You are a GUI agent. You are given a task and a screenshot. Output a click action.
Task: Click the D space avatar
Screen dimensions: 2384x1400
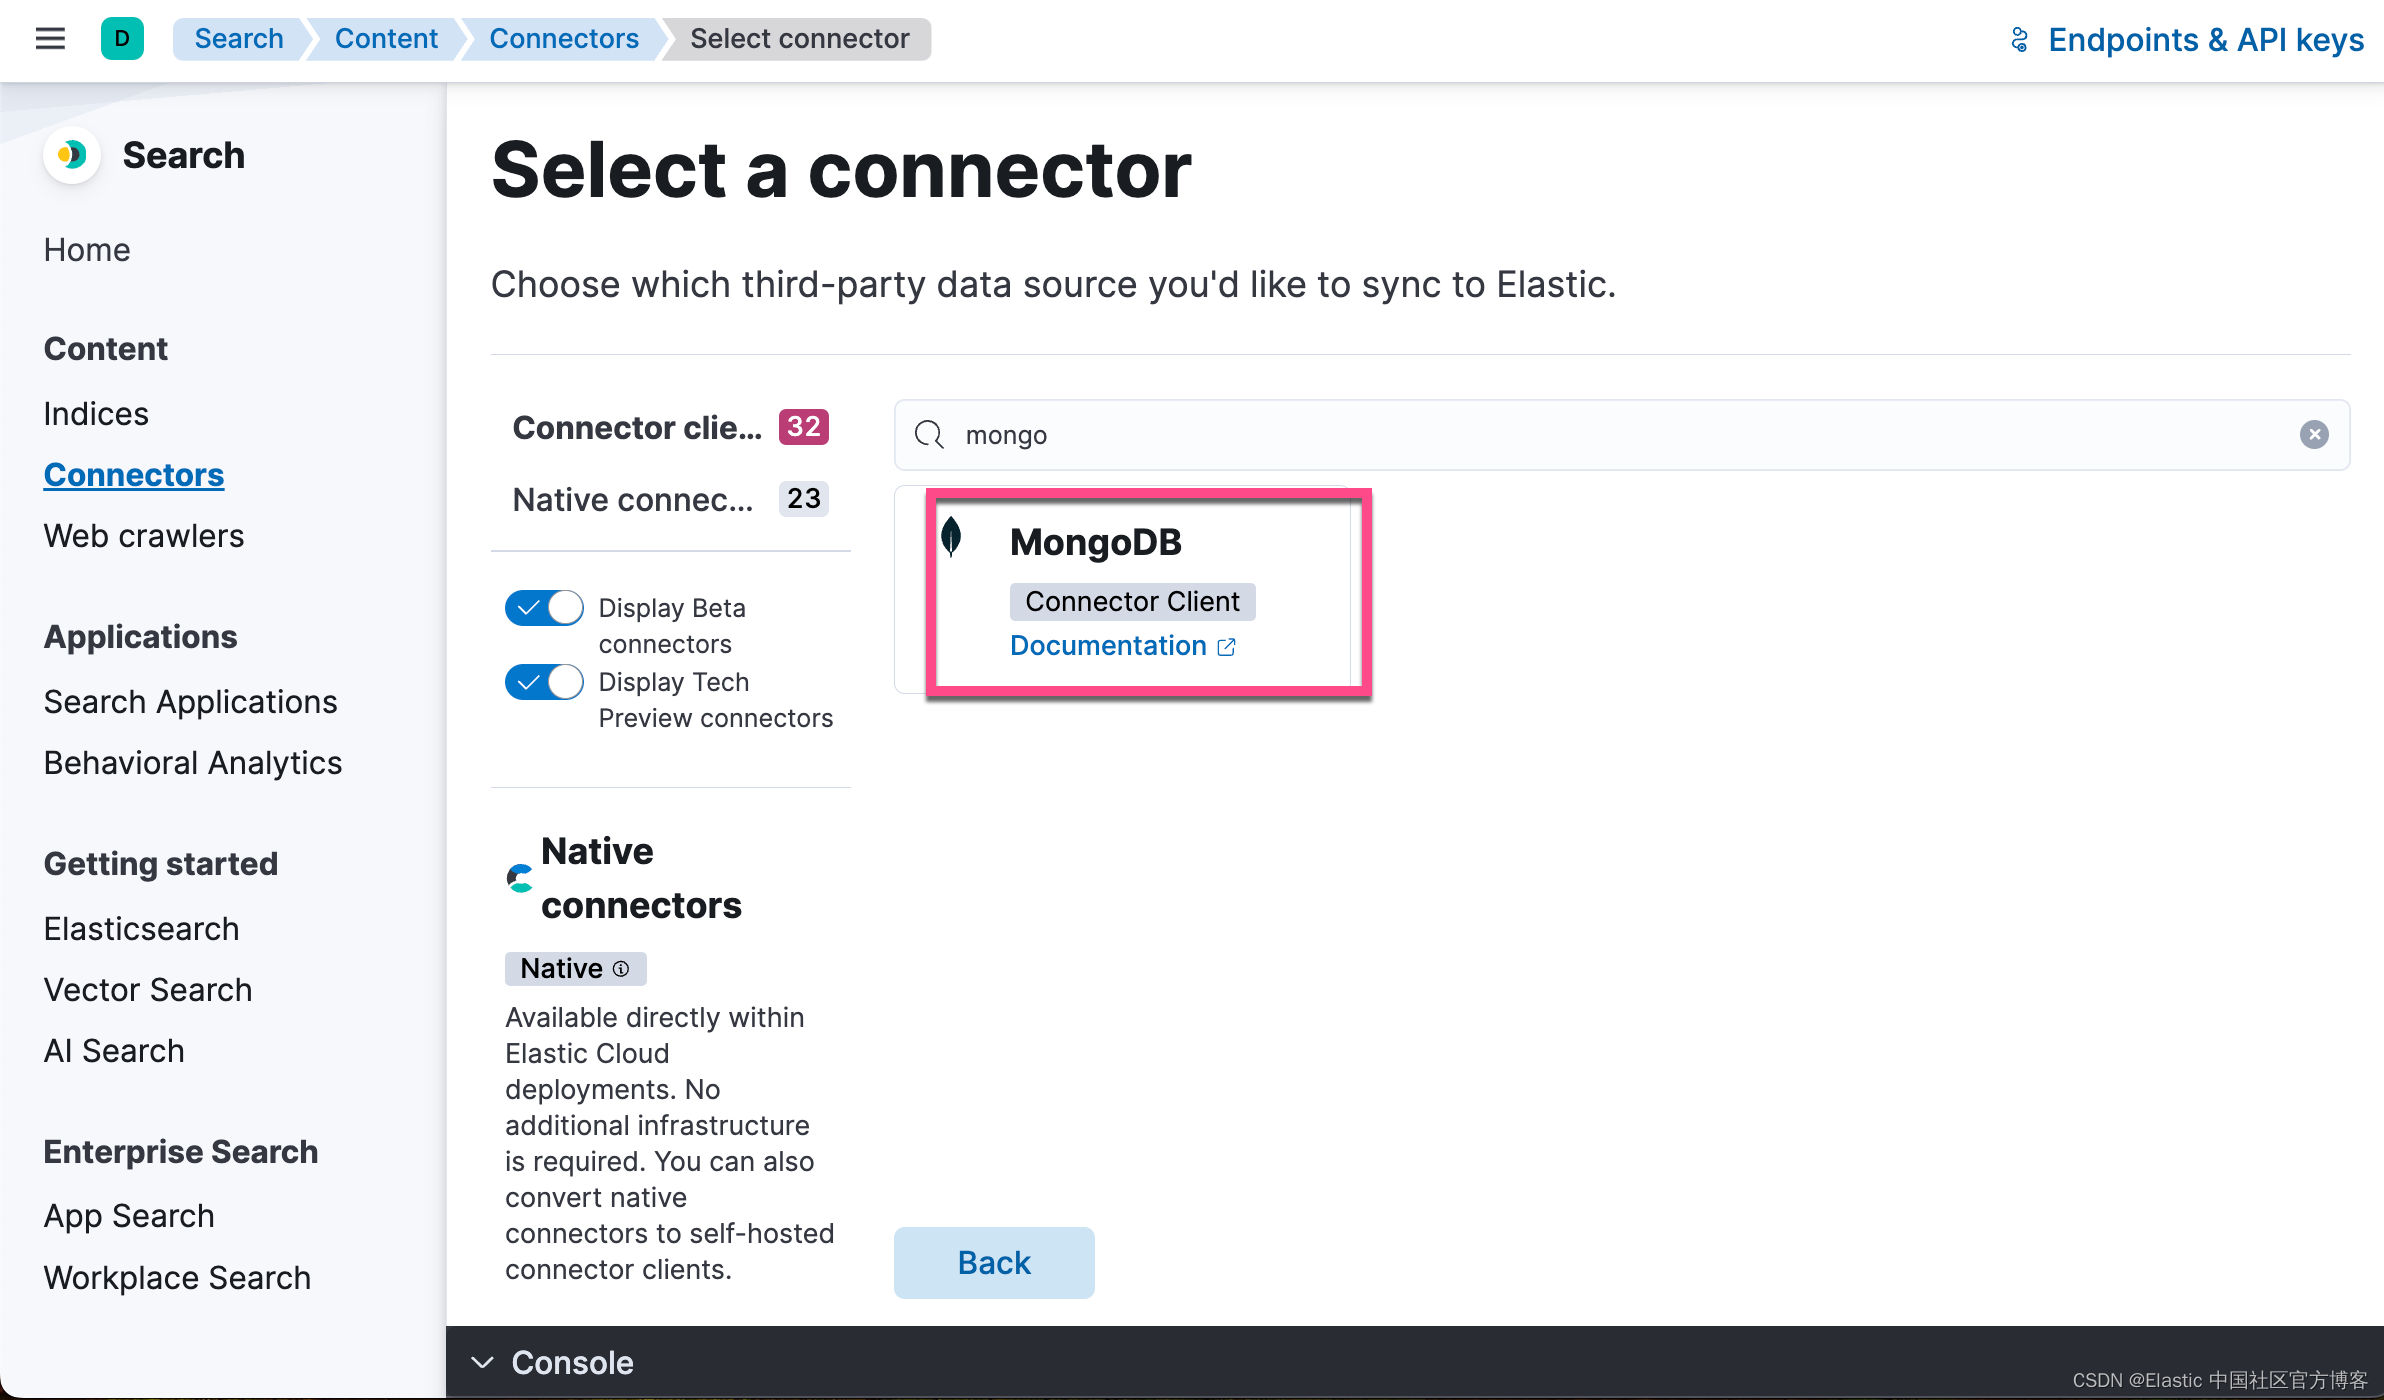122,38
